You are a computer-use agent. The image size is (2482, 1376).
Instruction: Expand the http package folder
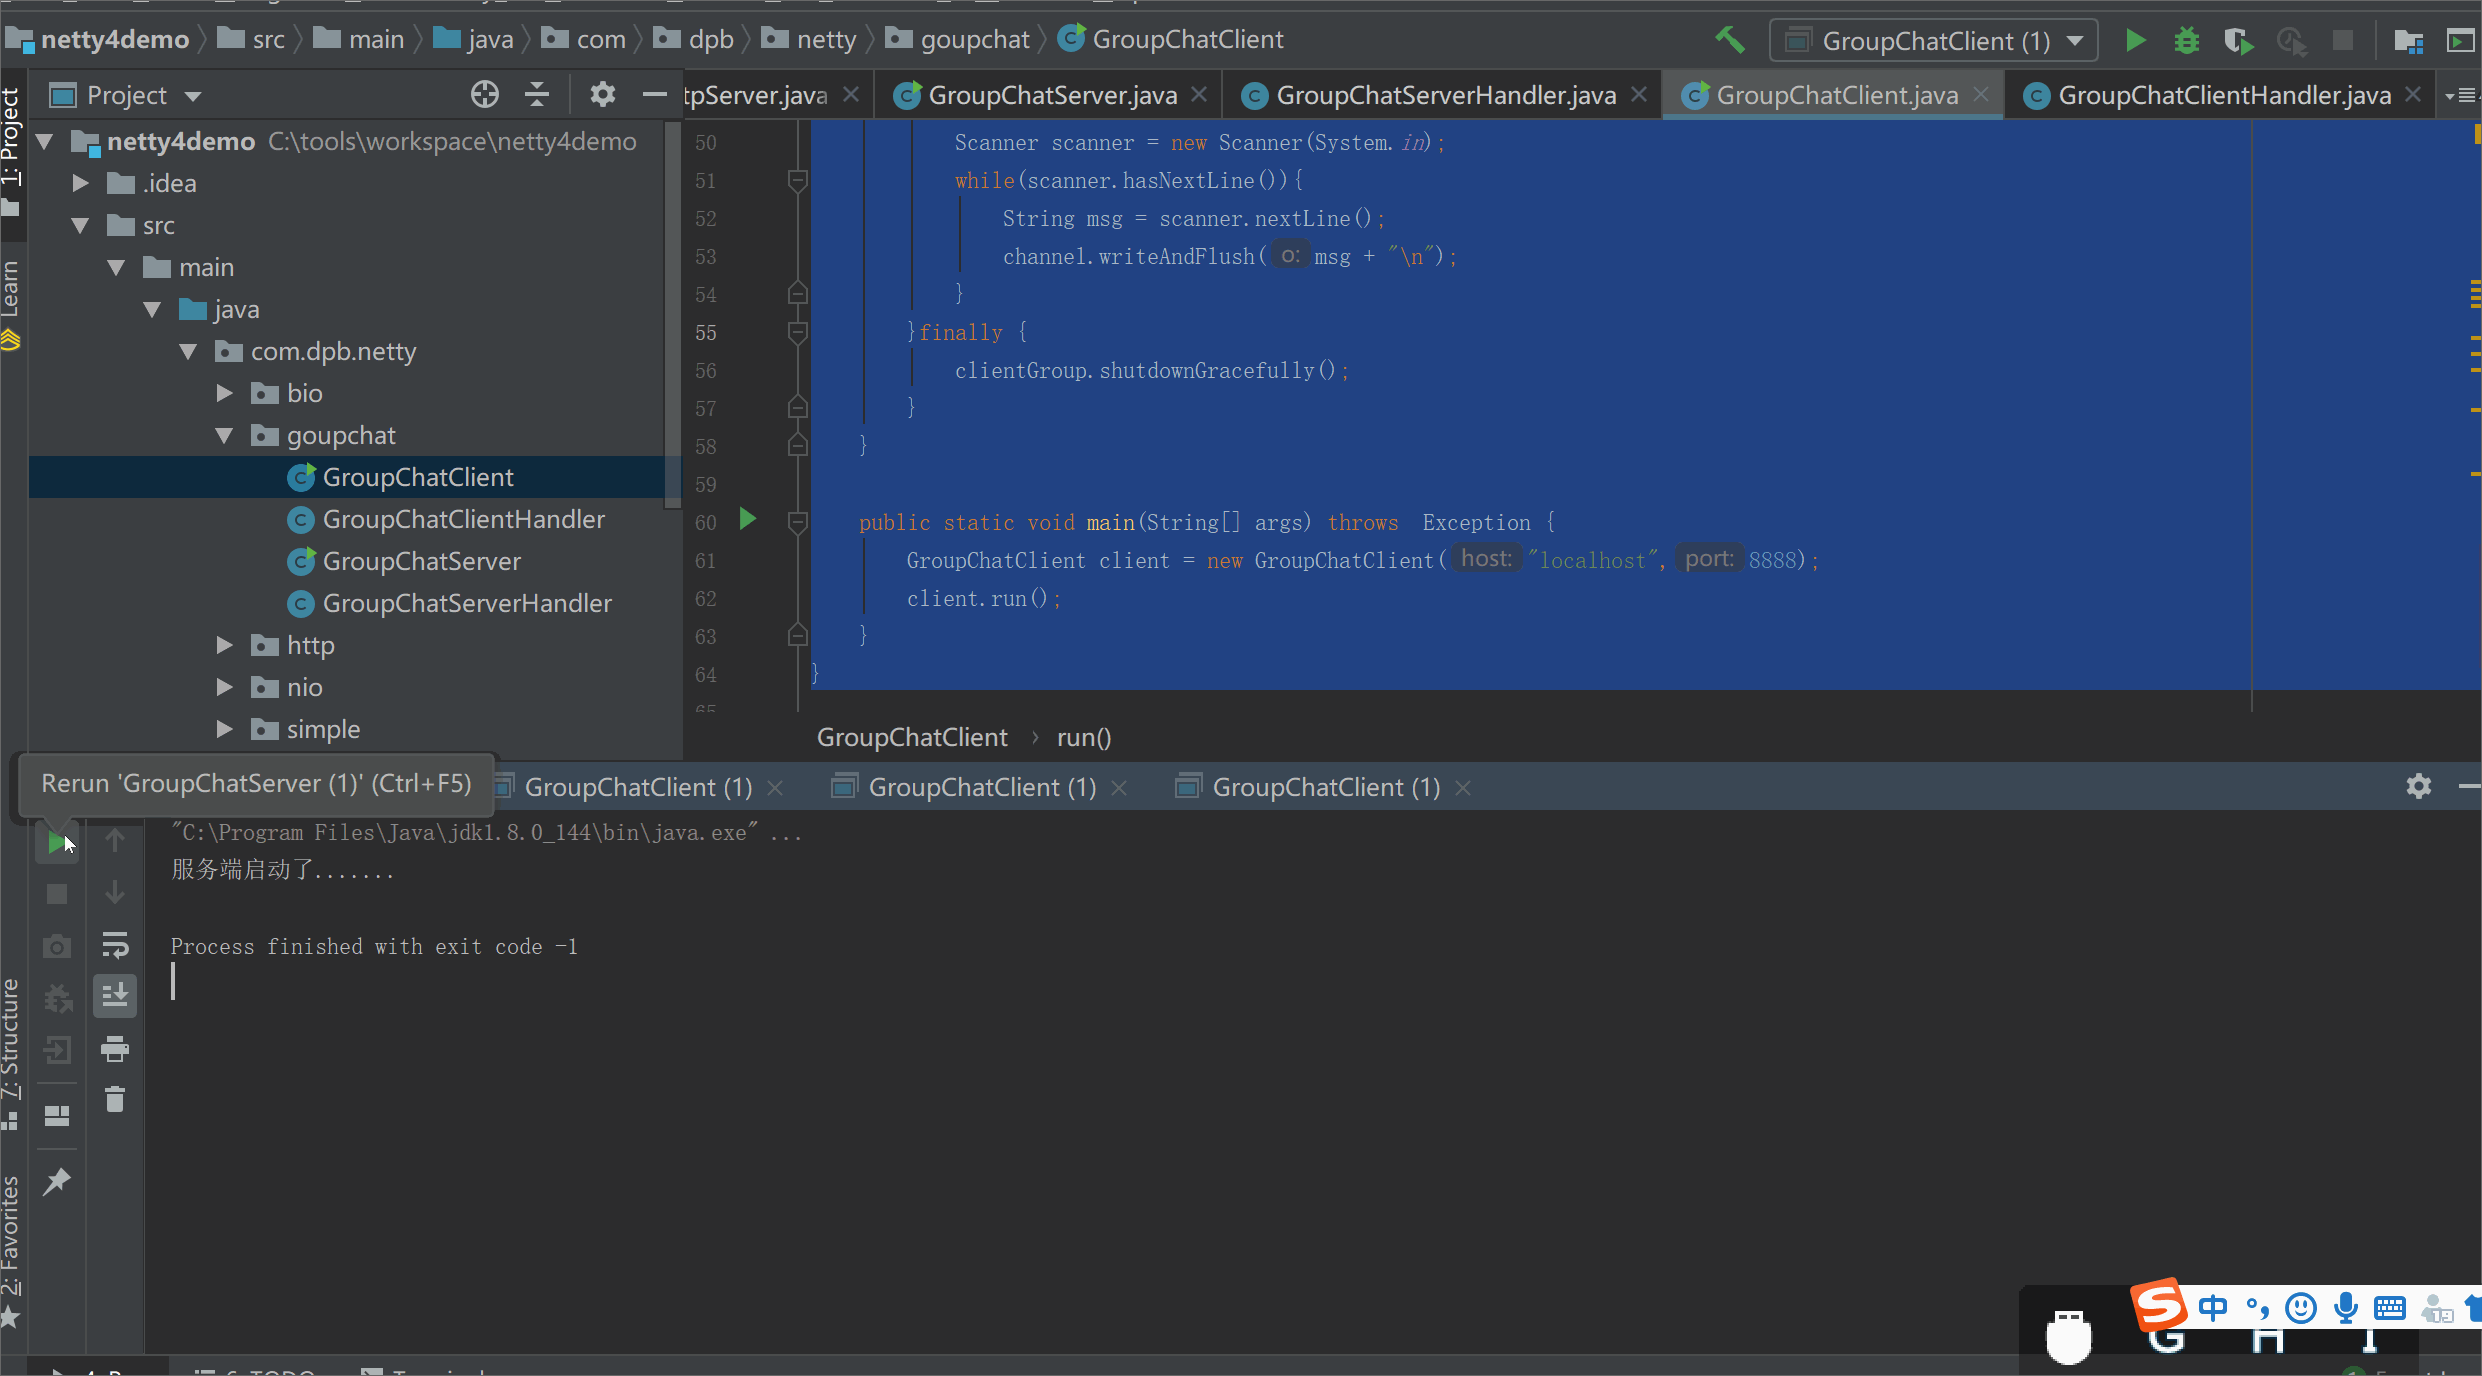225,646
